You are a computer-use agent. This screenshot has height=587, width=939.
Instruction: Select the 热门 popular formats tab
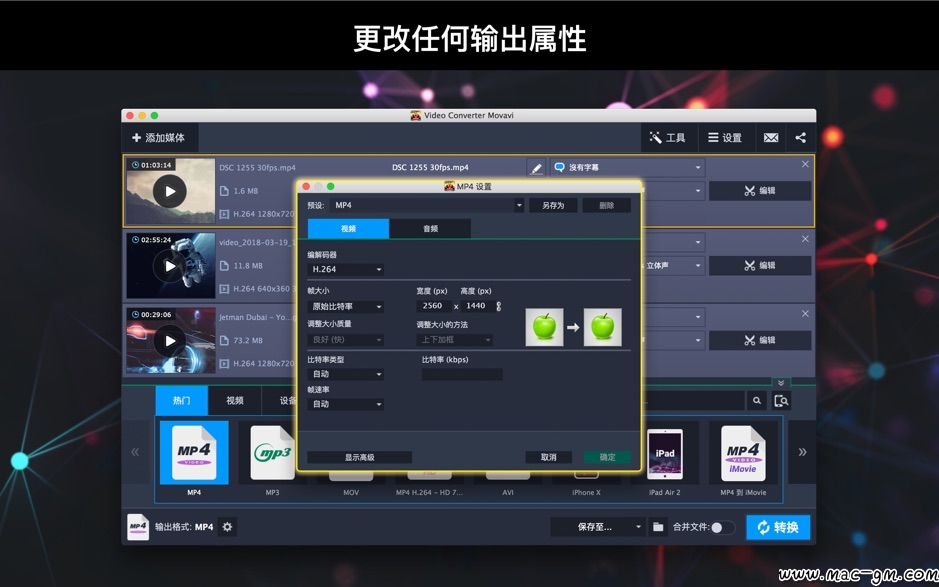pos(181,401)
